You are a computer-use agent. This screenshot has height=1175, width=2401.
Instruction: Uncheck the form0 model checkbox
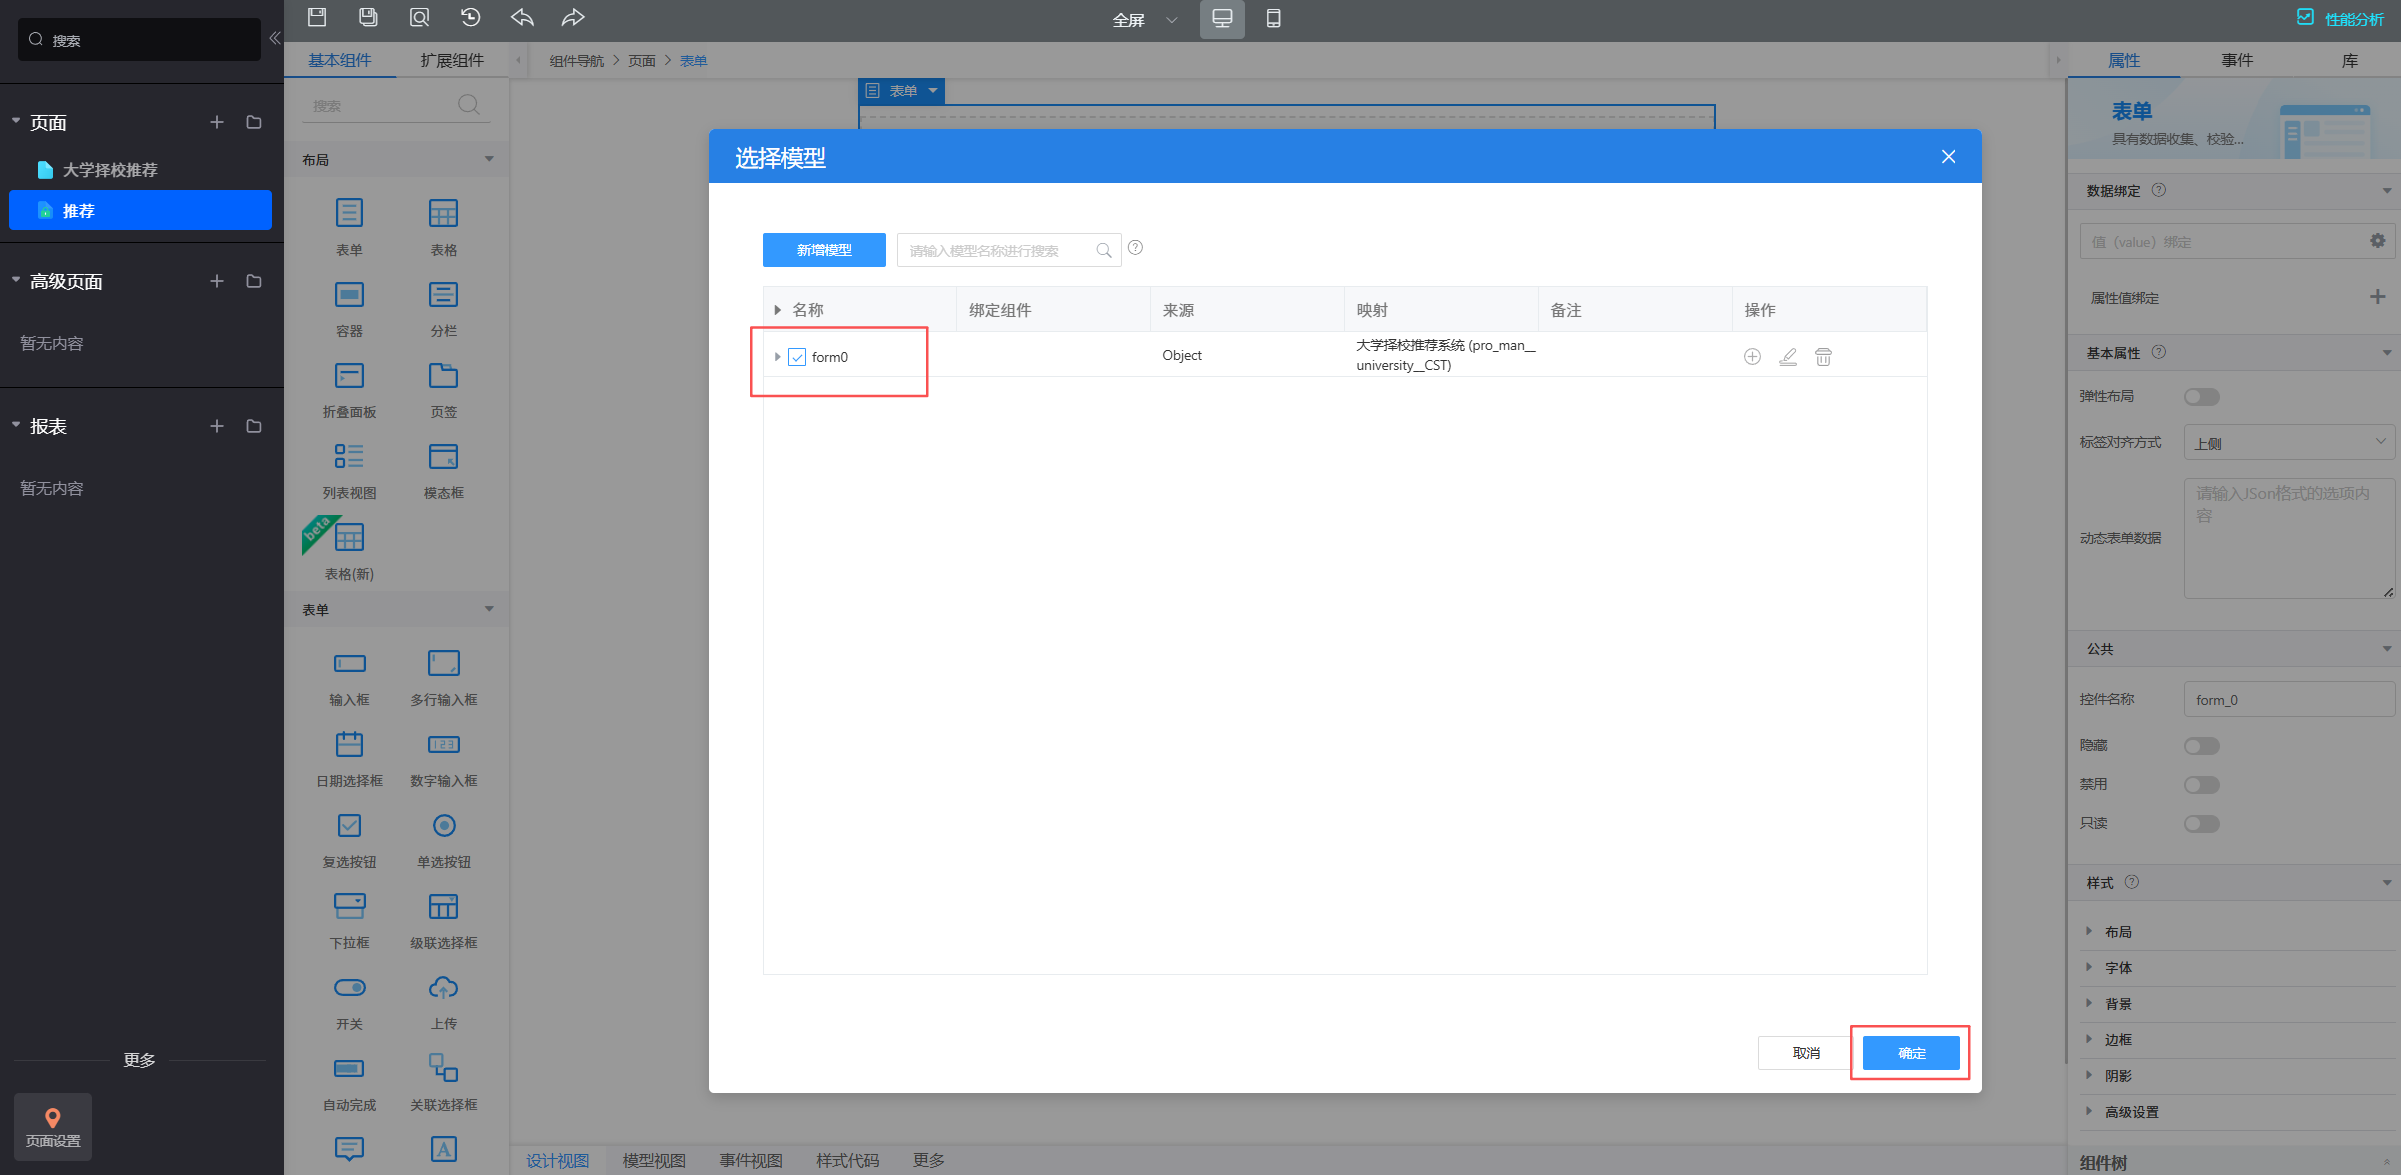click(x=797, y=357)
